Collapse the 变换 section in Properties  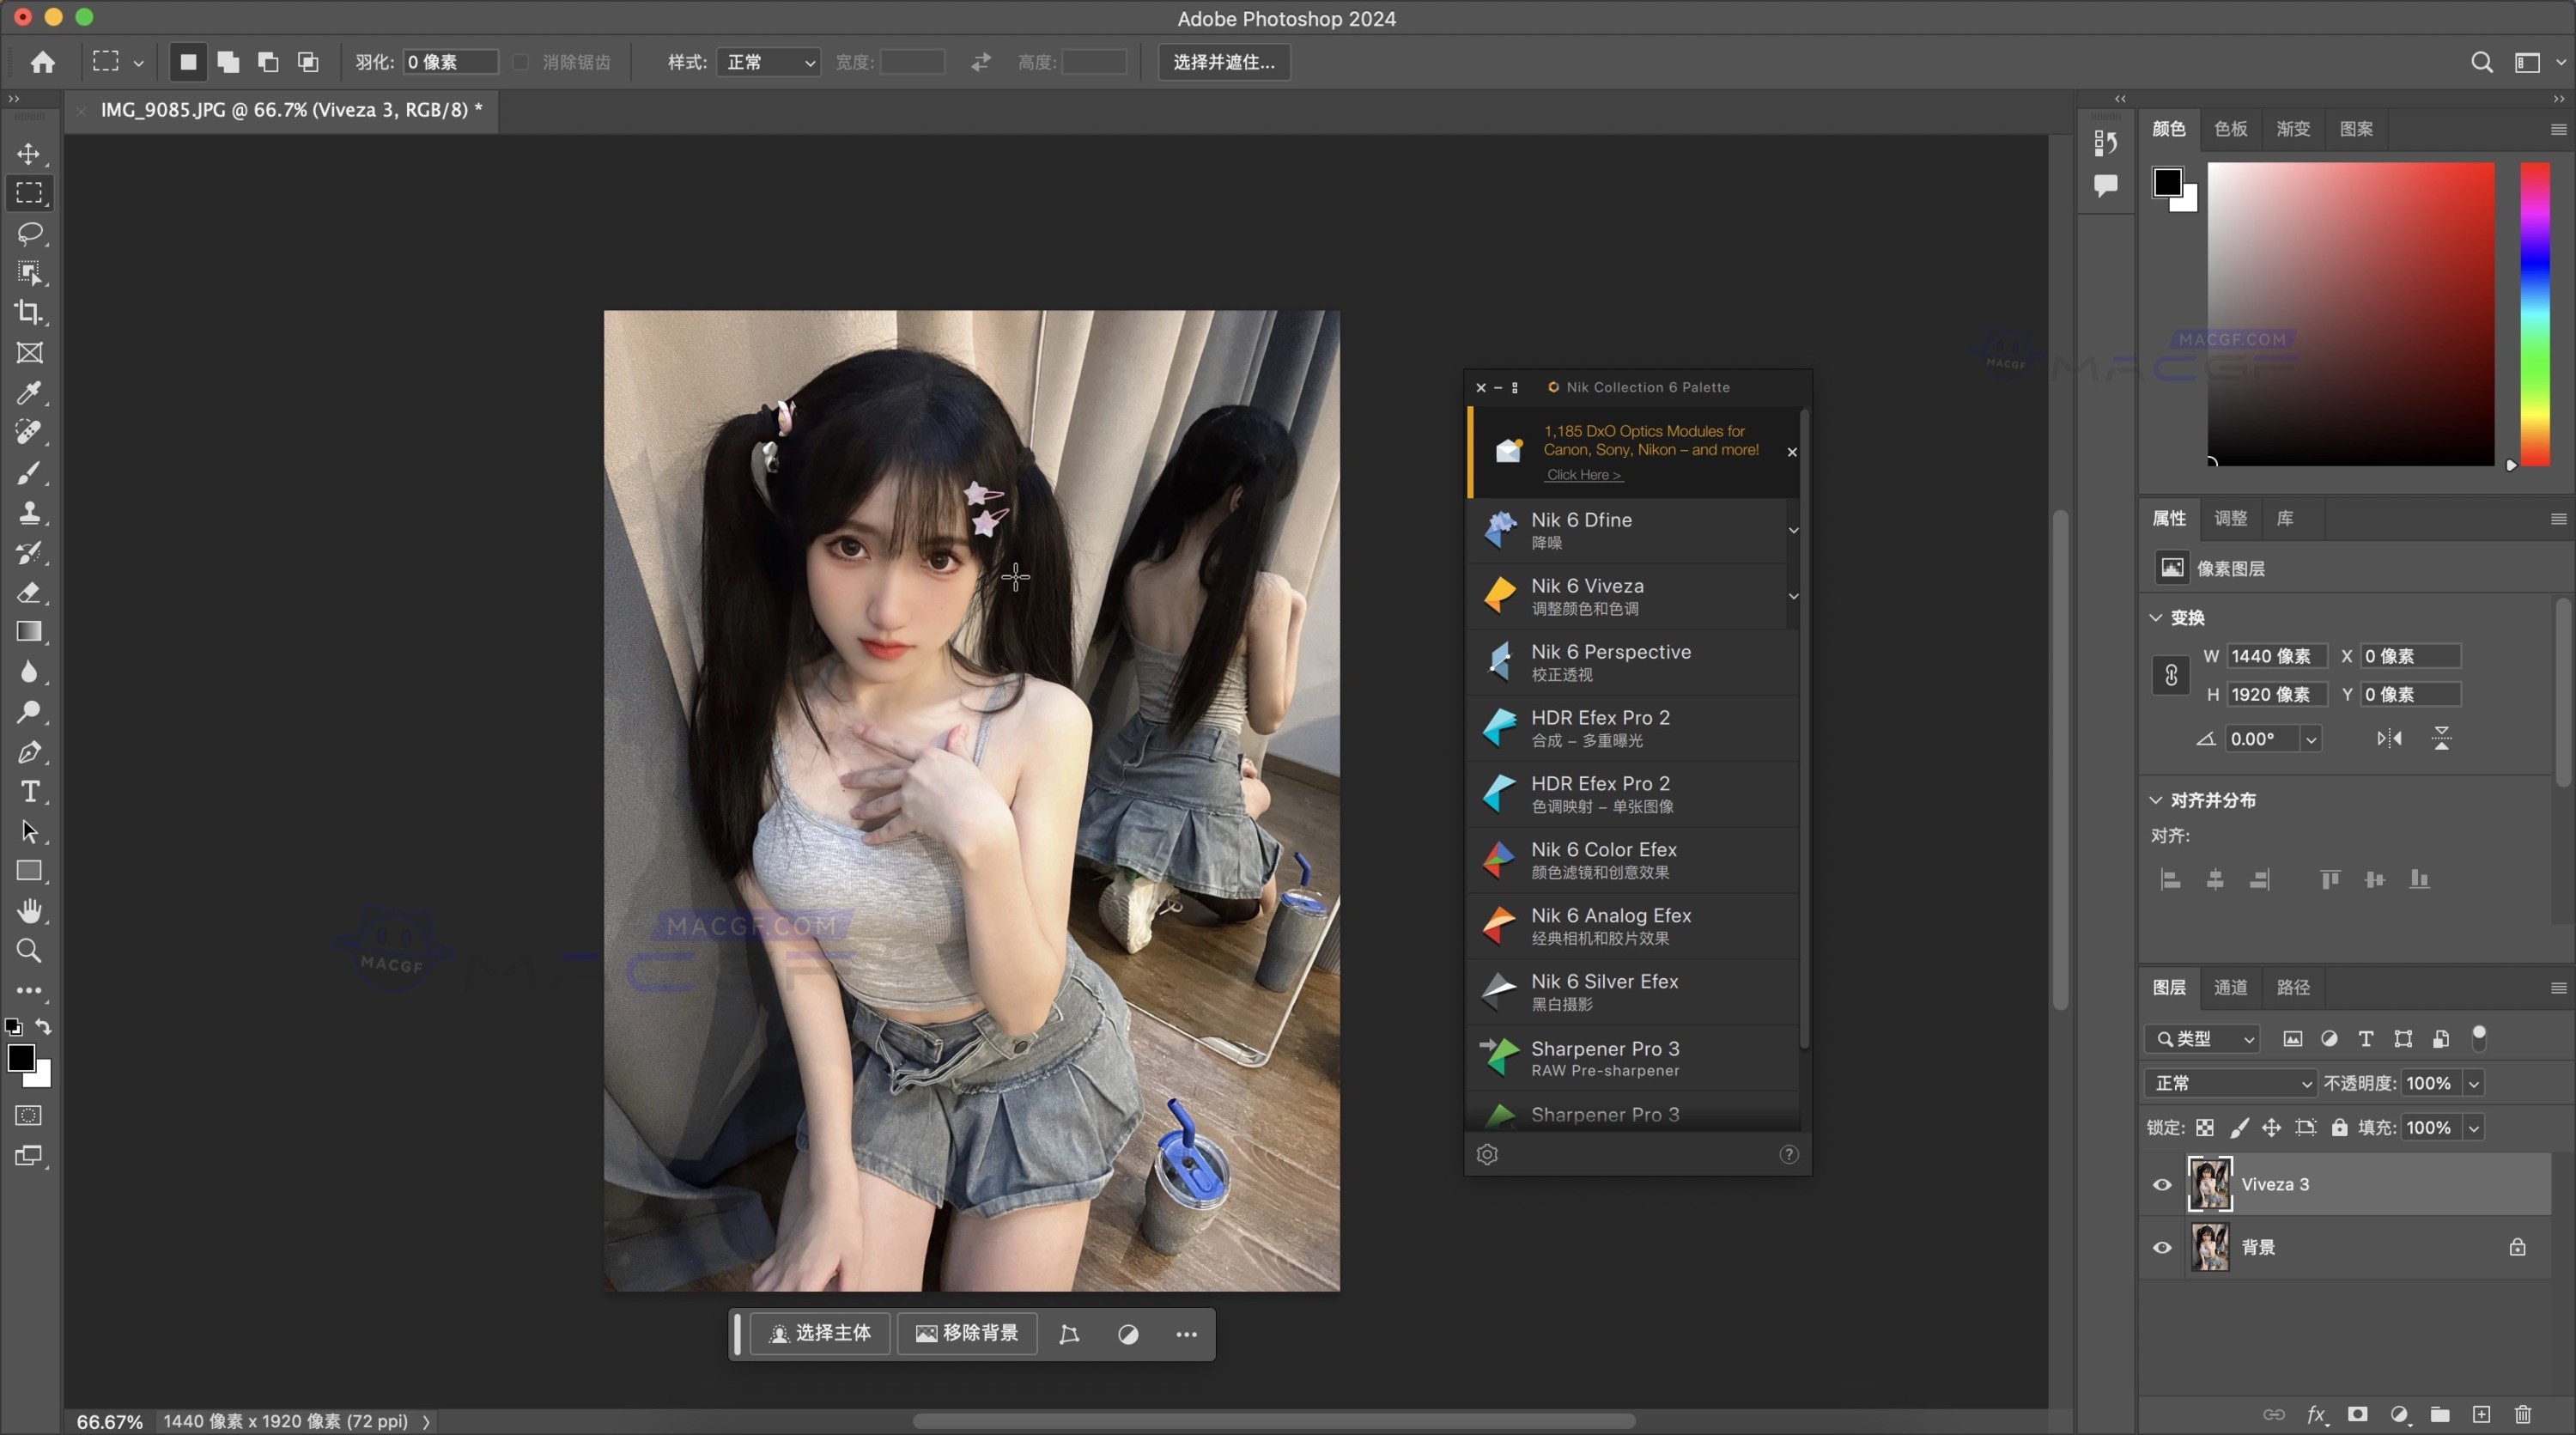click(2156, 617)
